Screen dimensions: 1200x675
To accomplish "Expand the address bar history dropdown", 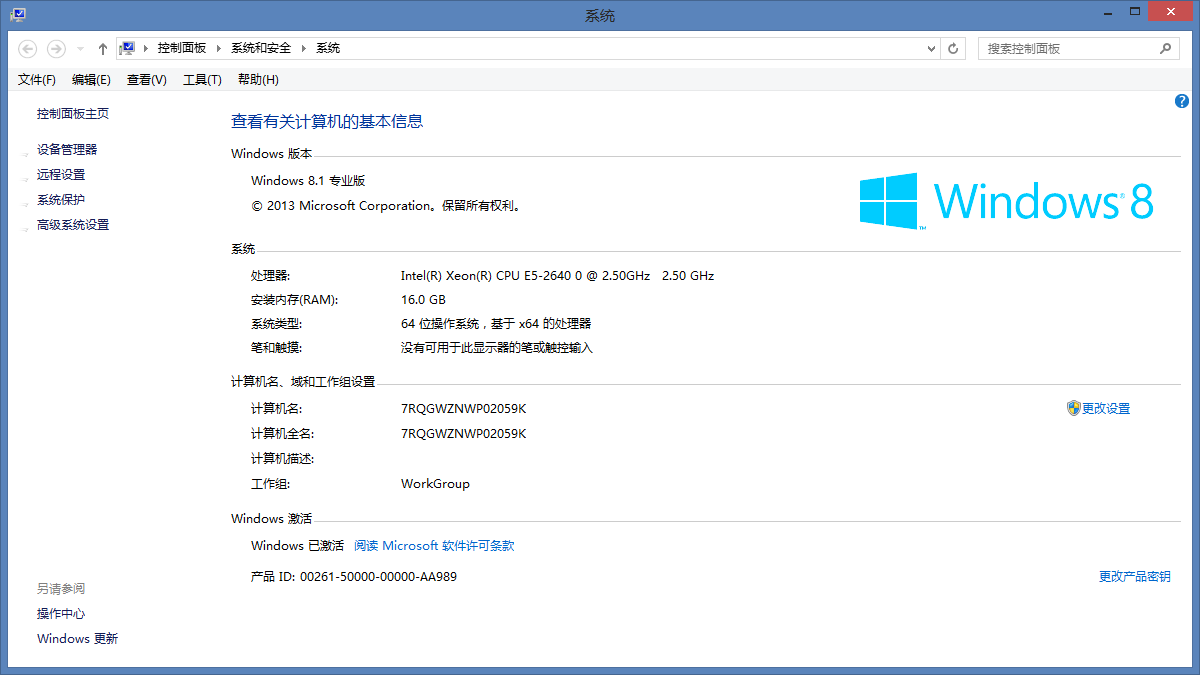I will 931,48.
